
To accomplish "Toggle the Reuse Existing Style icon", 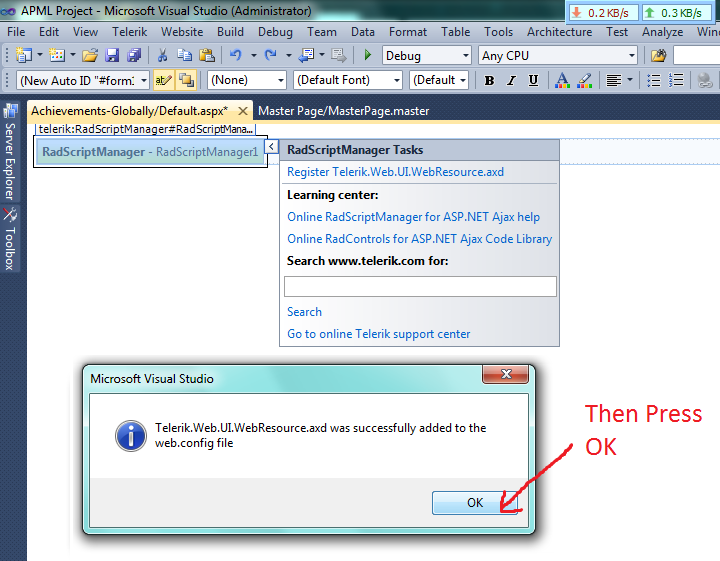I will (186, 80).
